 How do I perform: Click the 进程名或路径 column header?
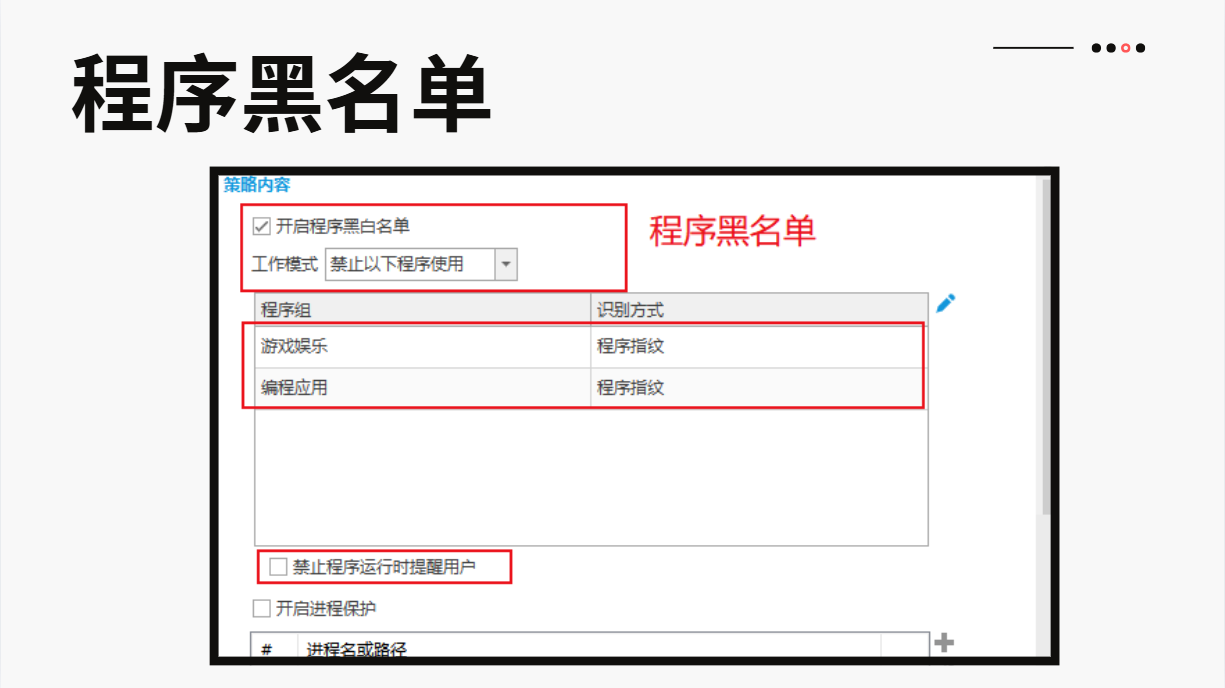click(x=357, y=650)
